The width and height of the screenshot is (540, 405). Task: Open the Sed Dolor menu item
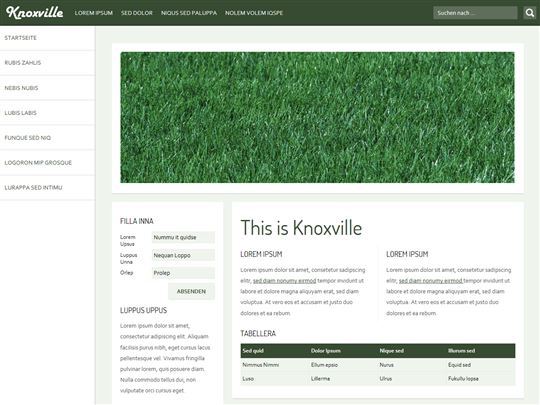(x=137, y=13)
